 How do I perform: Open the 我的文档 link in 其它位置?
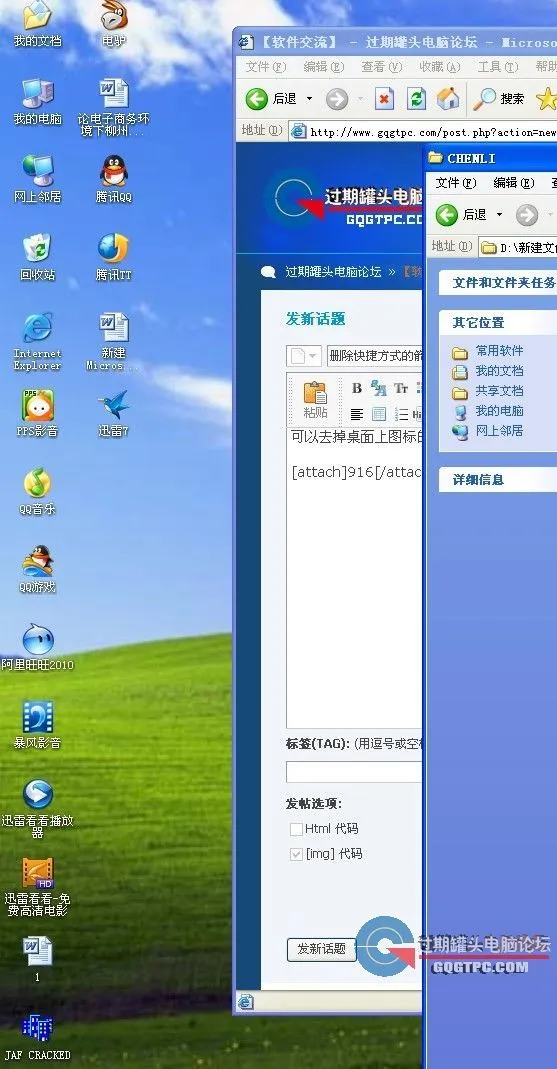(499, 371)
